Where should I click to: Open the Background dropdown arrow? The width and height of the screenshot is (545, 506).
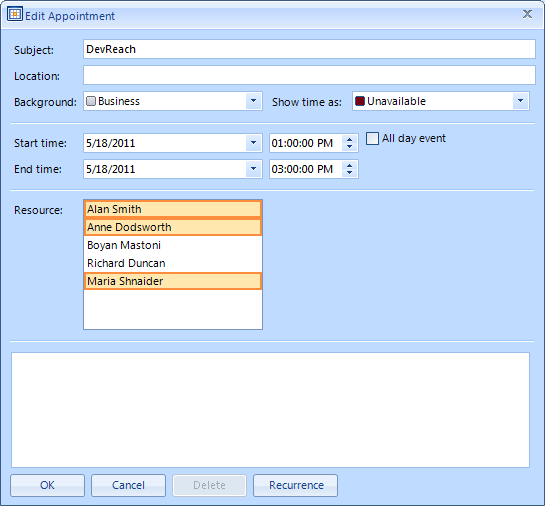253,101
